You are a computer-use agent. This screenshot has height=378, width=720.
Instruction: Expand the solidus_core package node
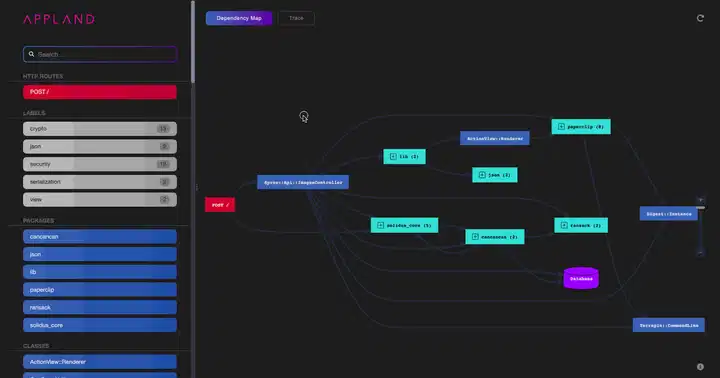(380, 226)
